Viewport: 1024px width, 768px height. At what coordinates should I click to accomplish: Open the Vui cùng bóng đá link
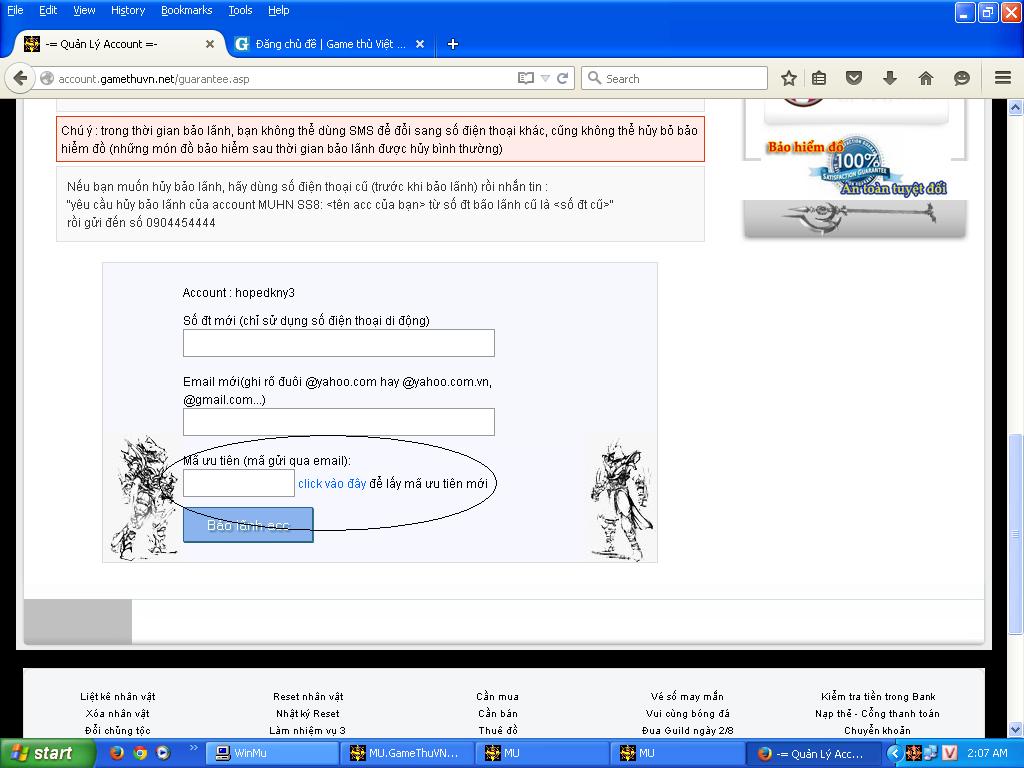pos(688,714)
